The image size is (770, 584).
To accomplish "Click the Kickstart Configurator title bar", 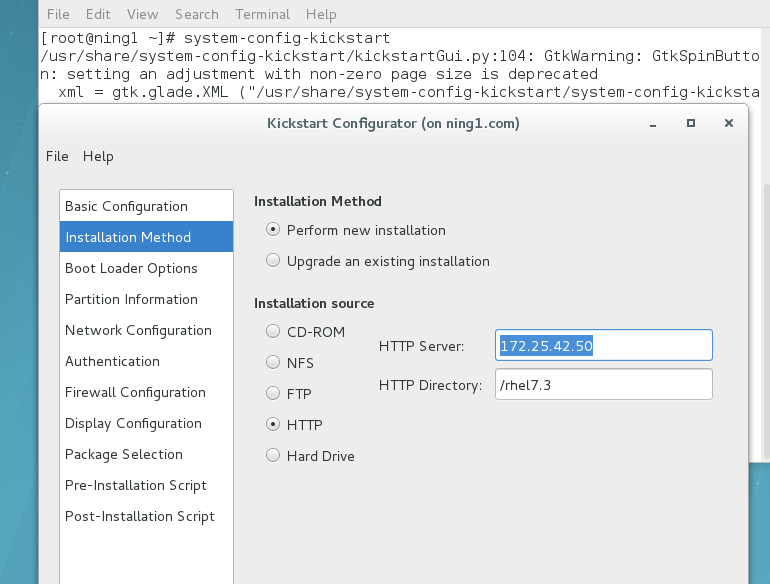I will [x=393, y=123].
